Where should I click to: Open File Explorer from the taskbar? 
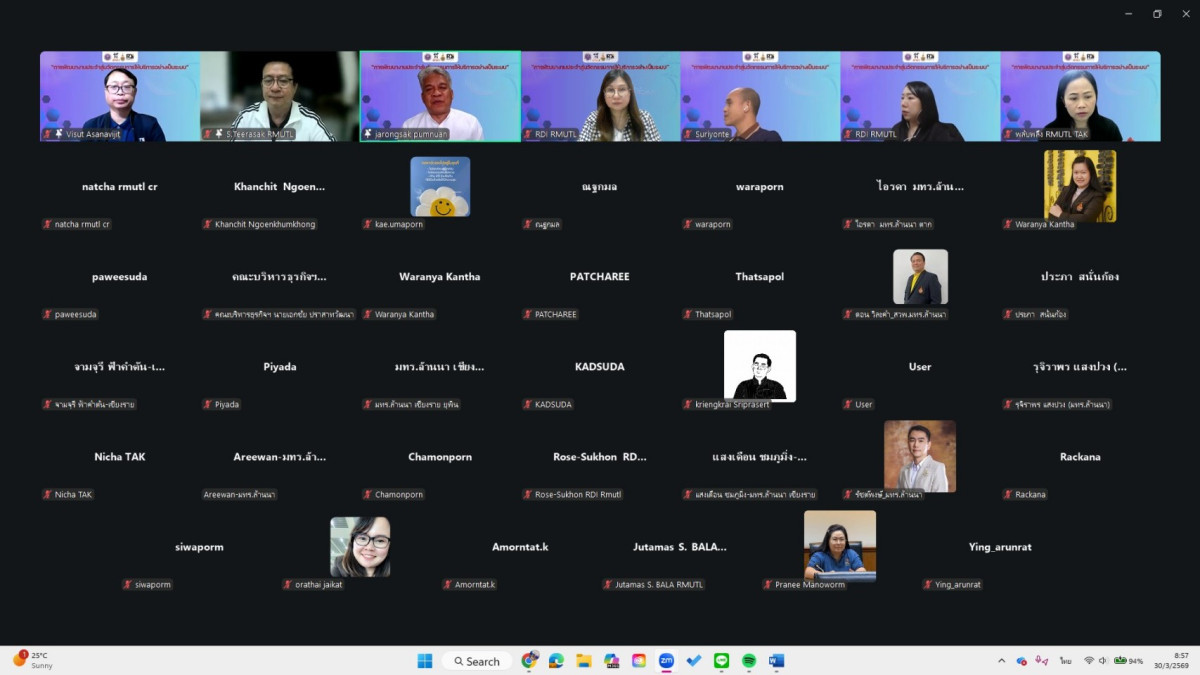click(583, 661)
